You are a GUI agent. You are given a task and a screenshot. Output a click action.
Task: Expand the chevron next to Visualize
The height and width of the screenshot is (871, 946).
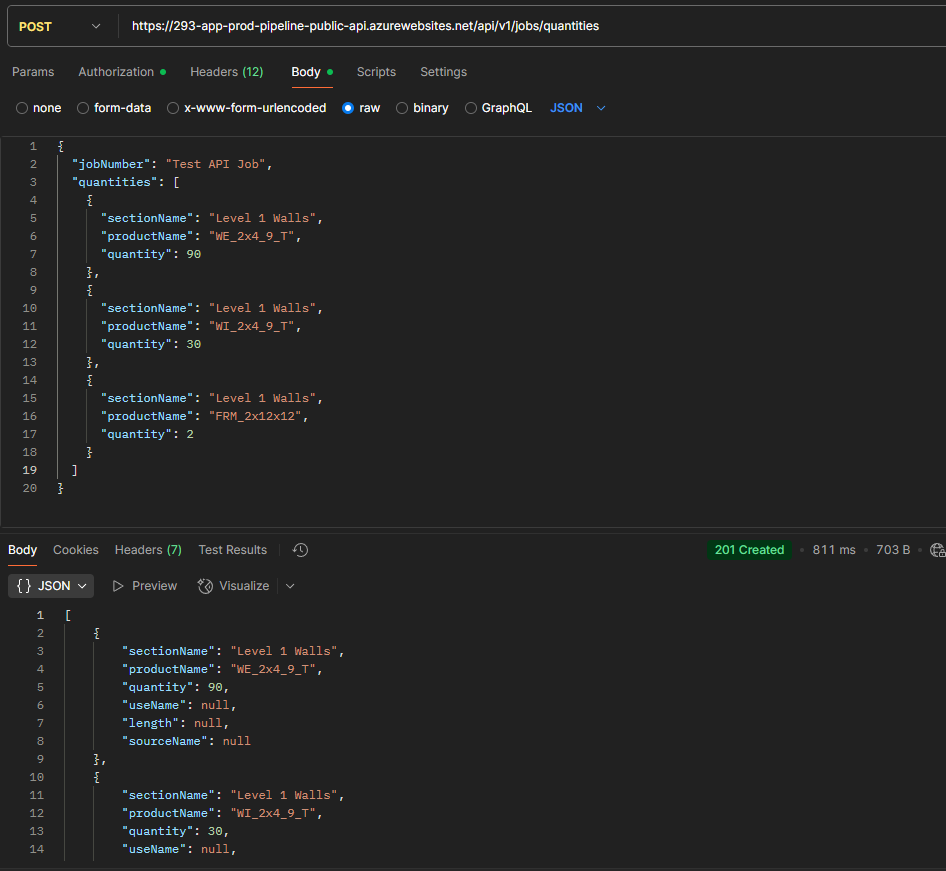point(290,586)
